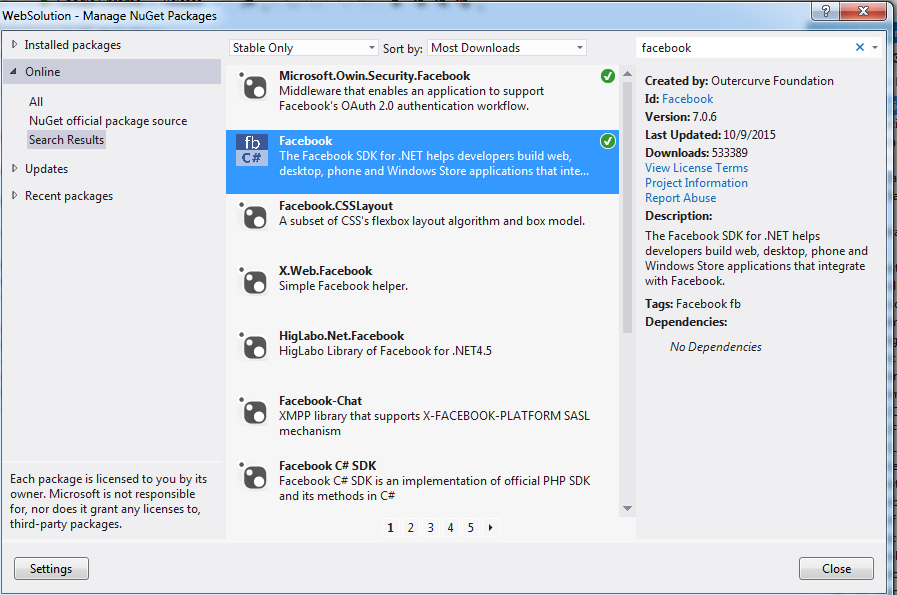897x595 pixels.
Task: Open the Stable Only filter dropdown
Action: 304,48
